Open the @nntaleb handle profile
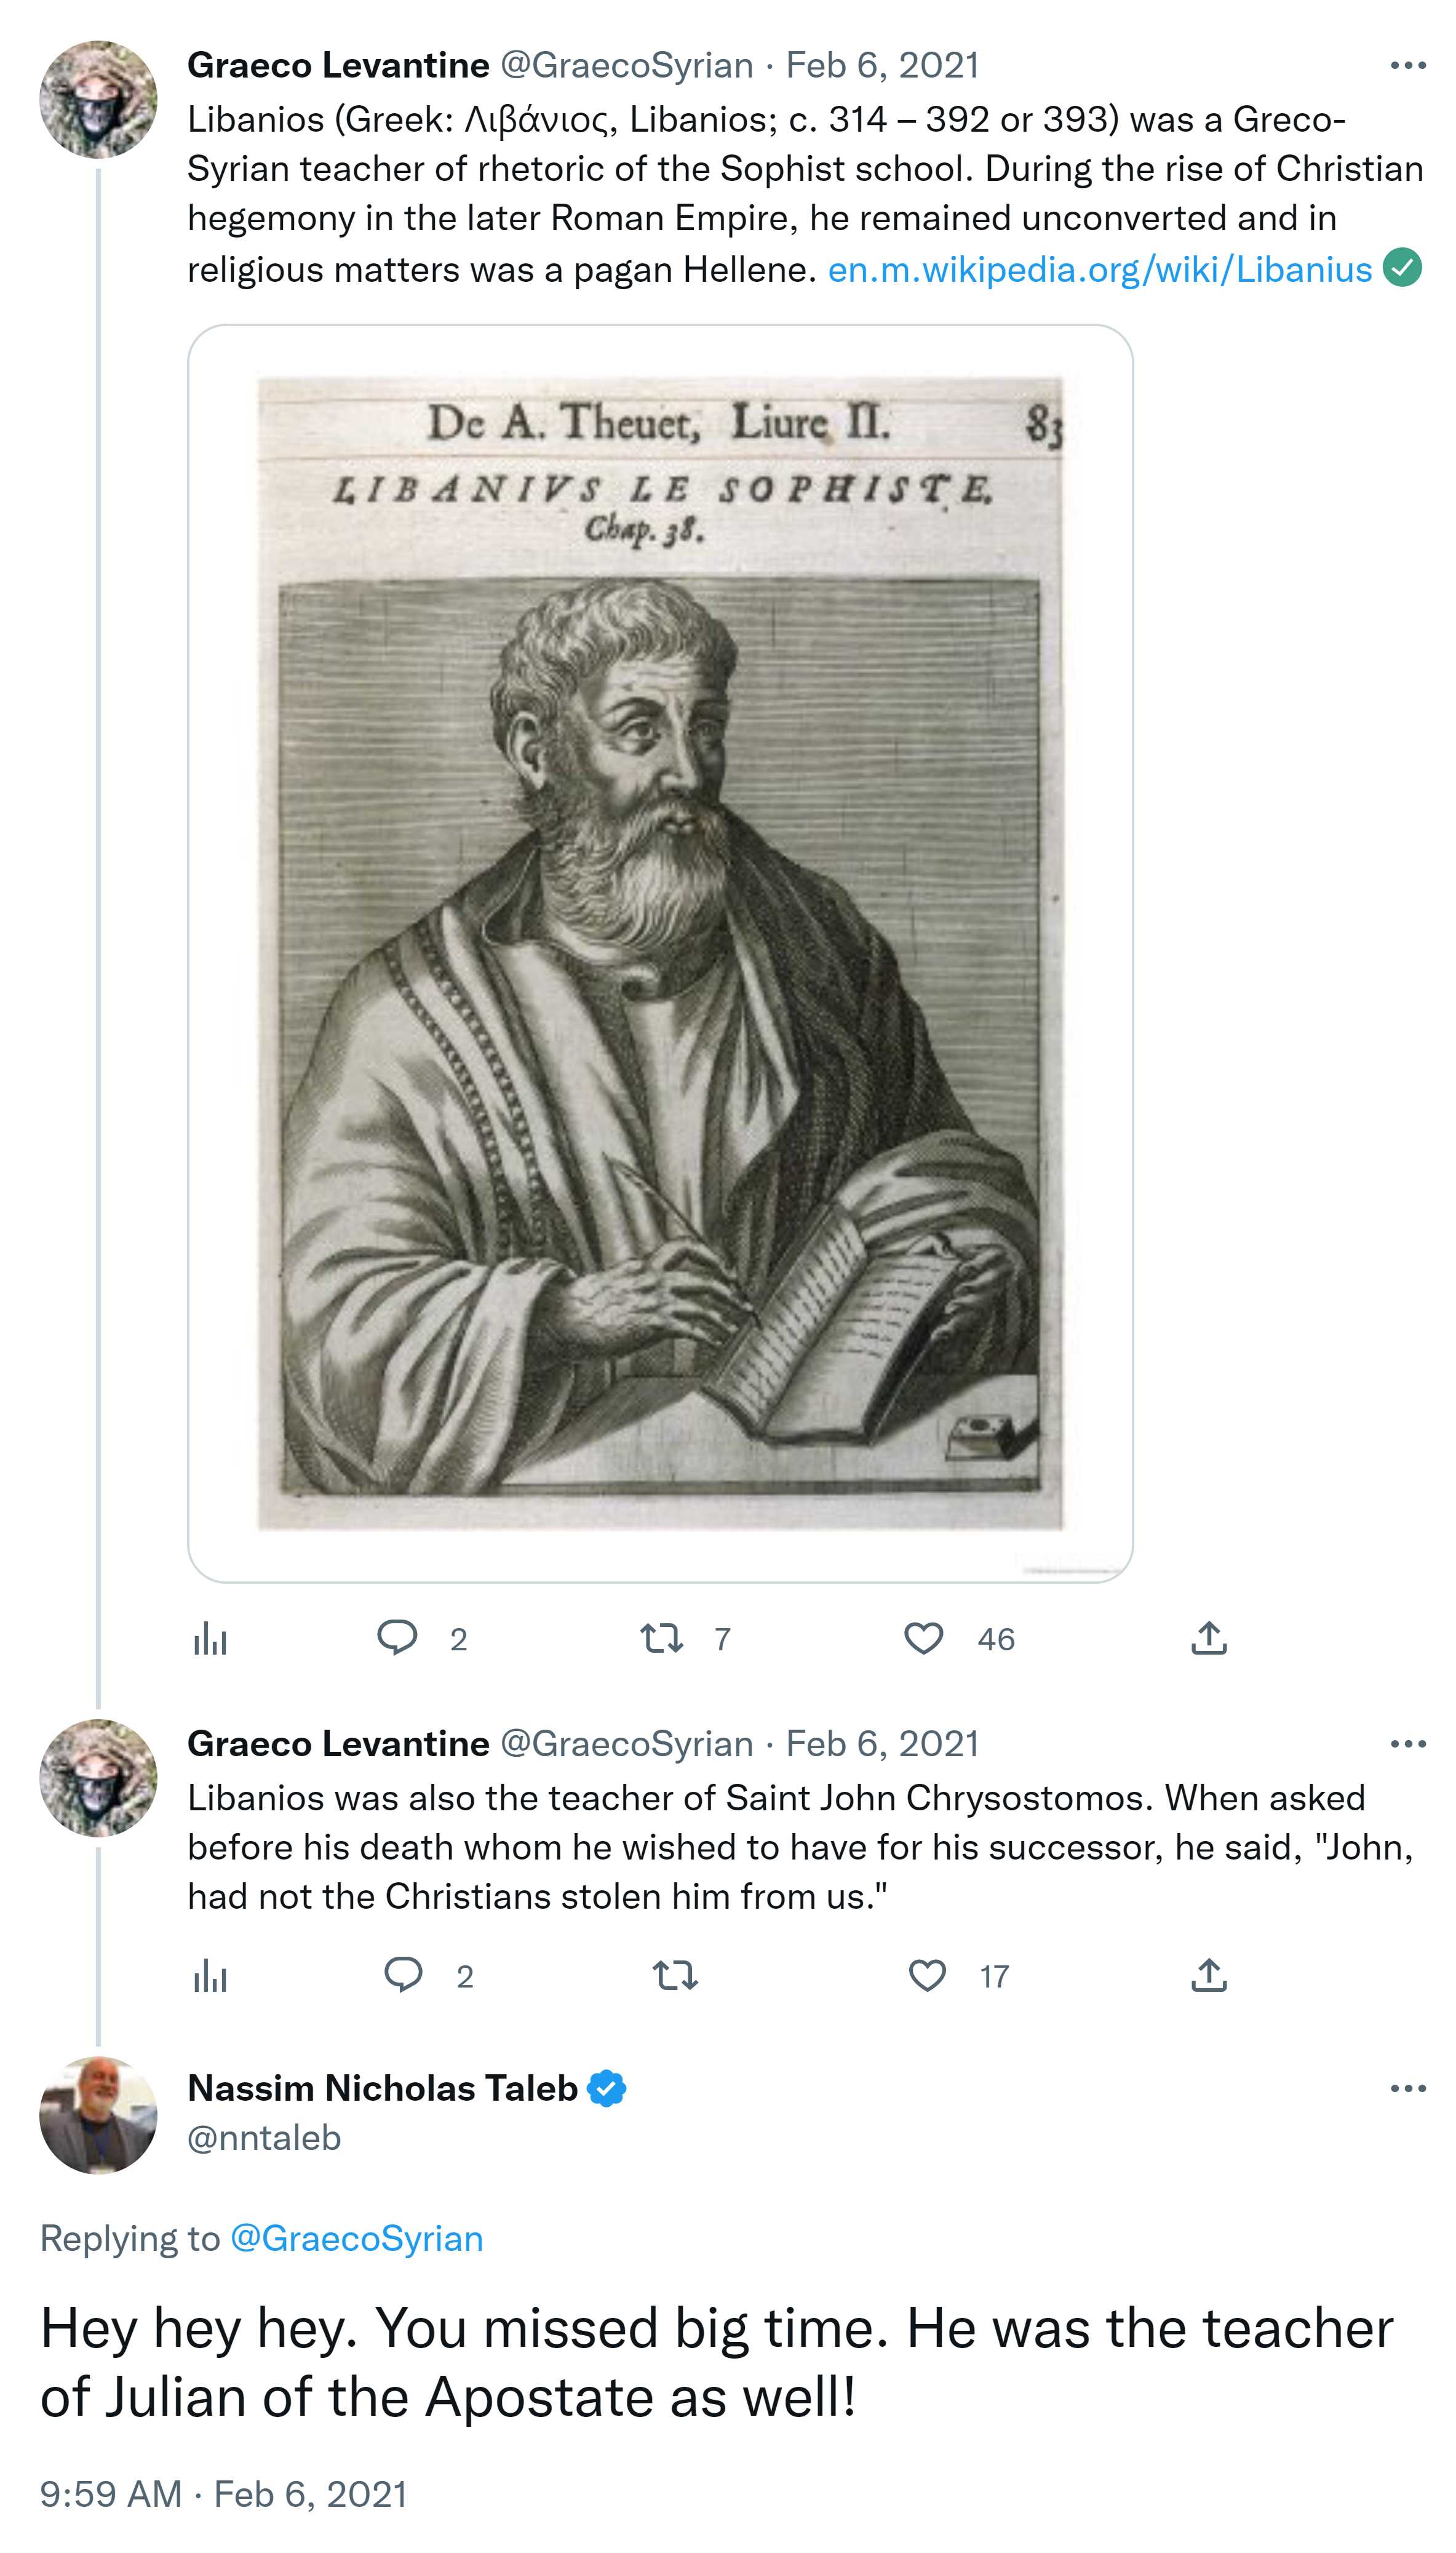Screen dimensions: 1456x2553 (264, 2138)
